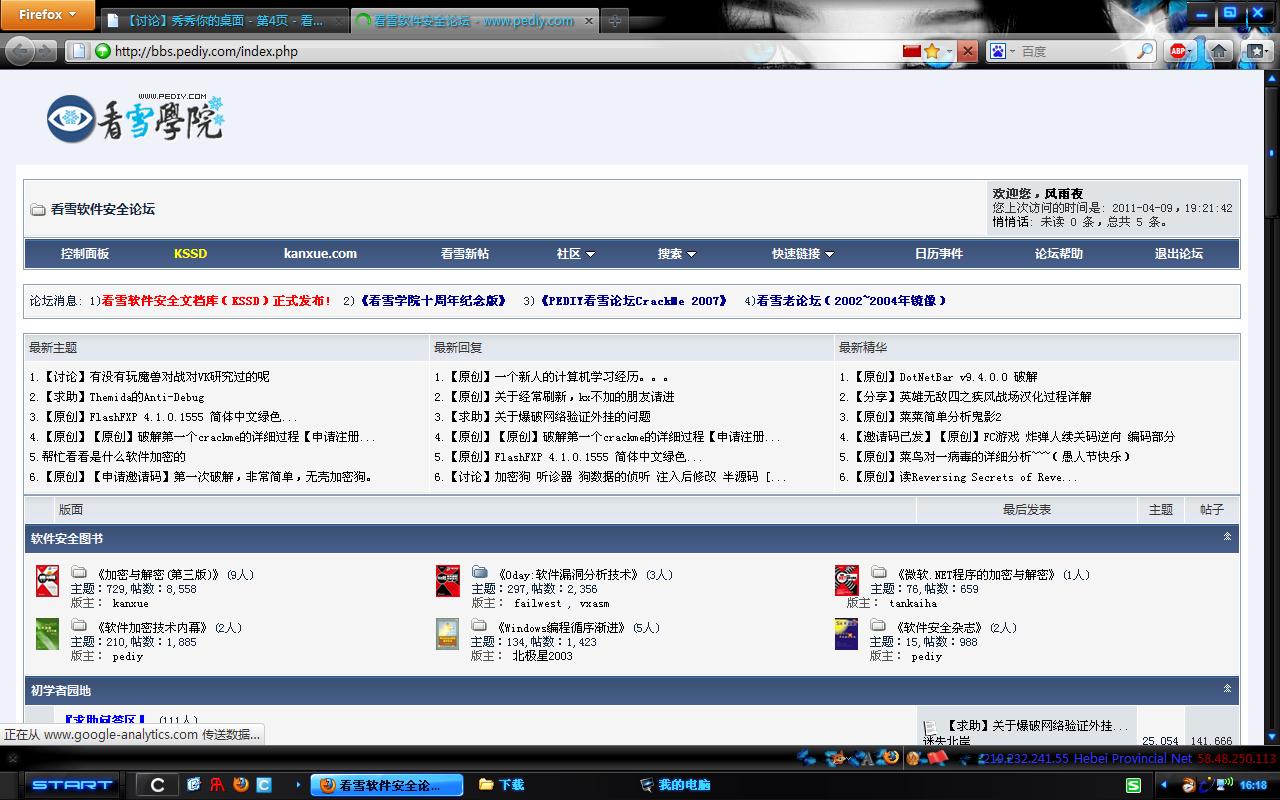
Task: Click the 看雪學院 site logo
Action: point(135,119)
